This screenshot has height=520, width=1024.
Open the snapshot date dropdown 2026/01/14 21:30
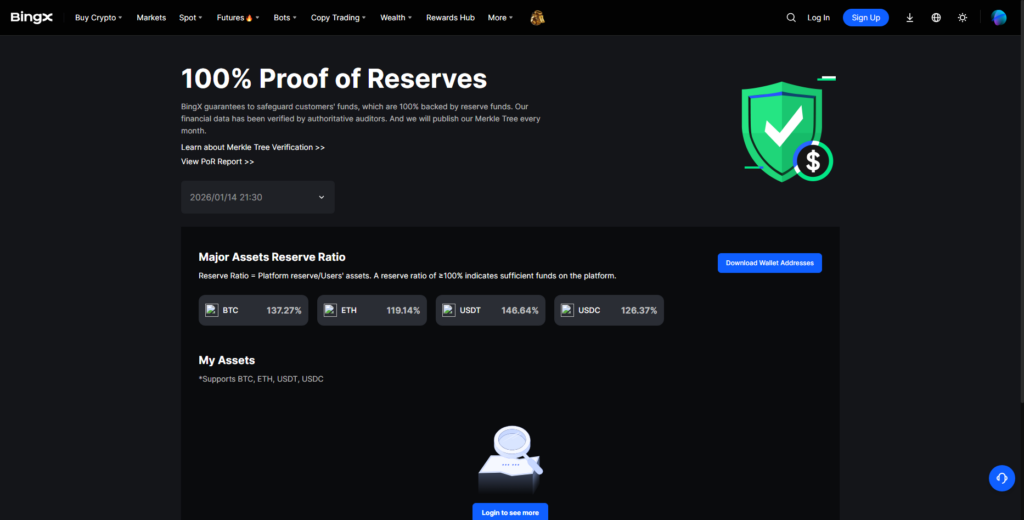258,197
